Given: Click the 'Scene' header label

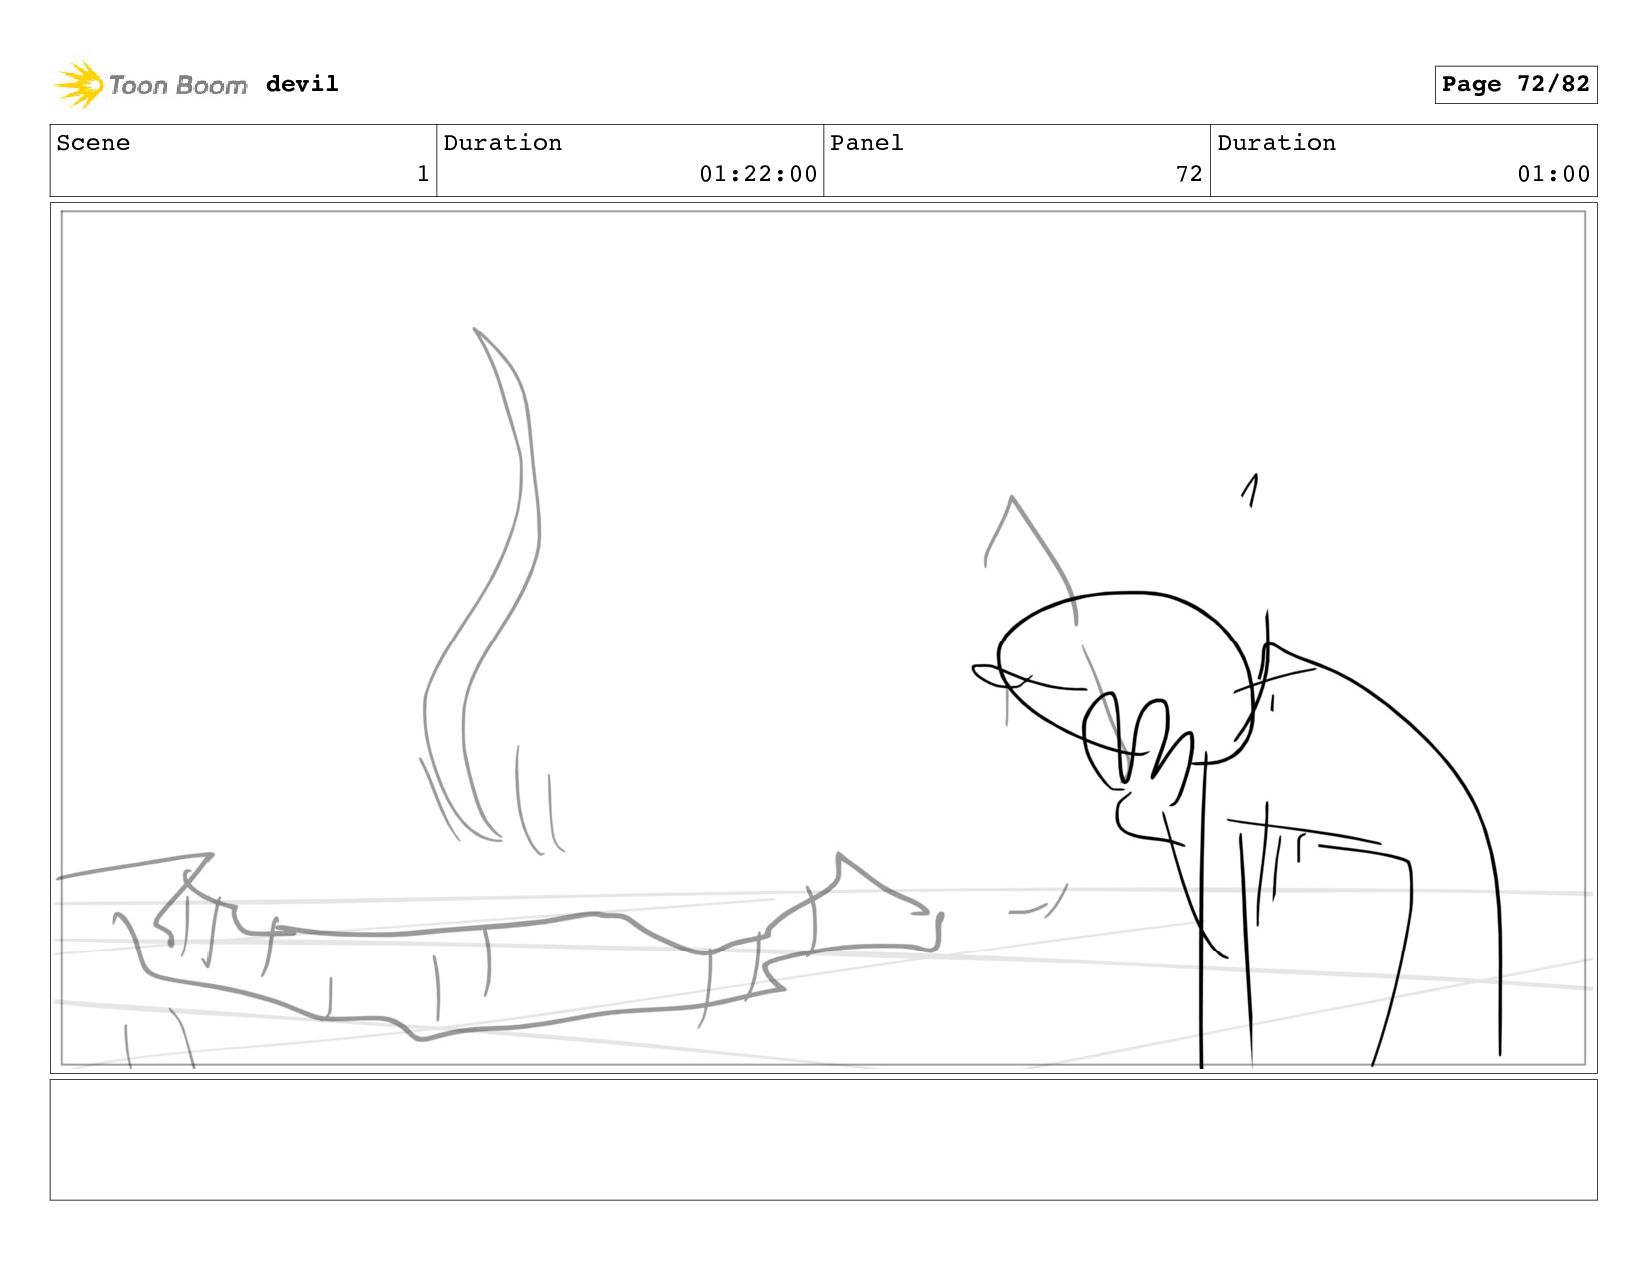Looking at the screenshot, I should (93, 143).
